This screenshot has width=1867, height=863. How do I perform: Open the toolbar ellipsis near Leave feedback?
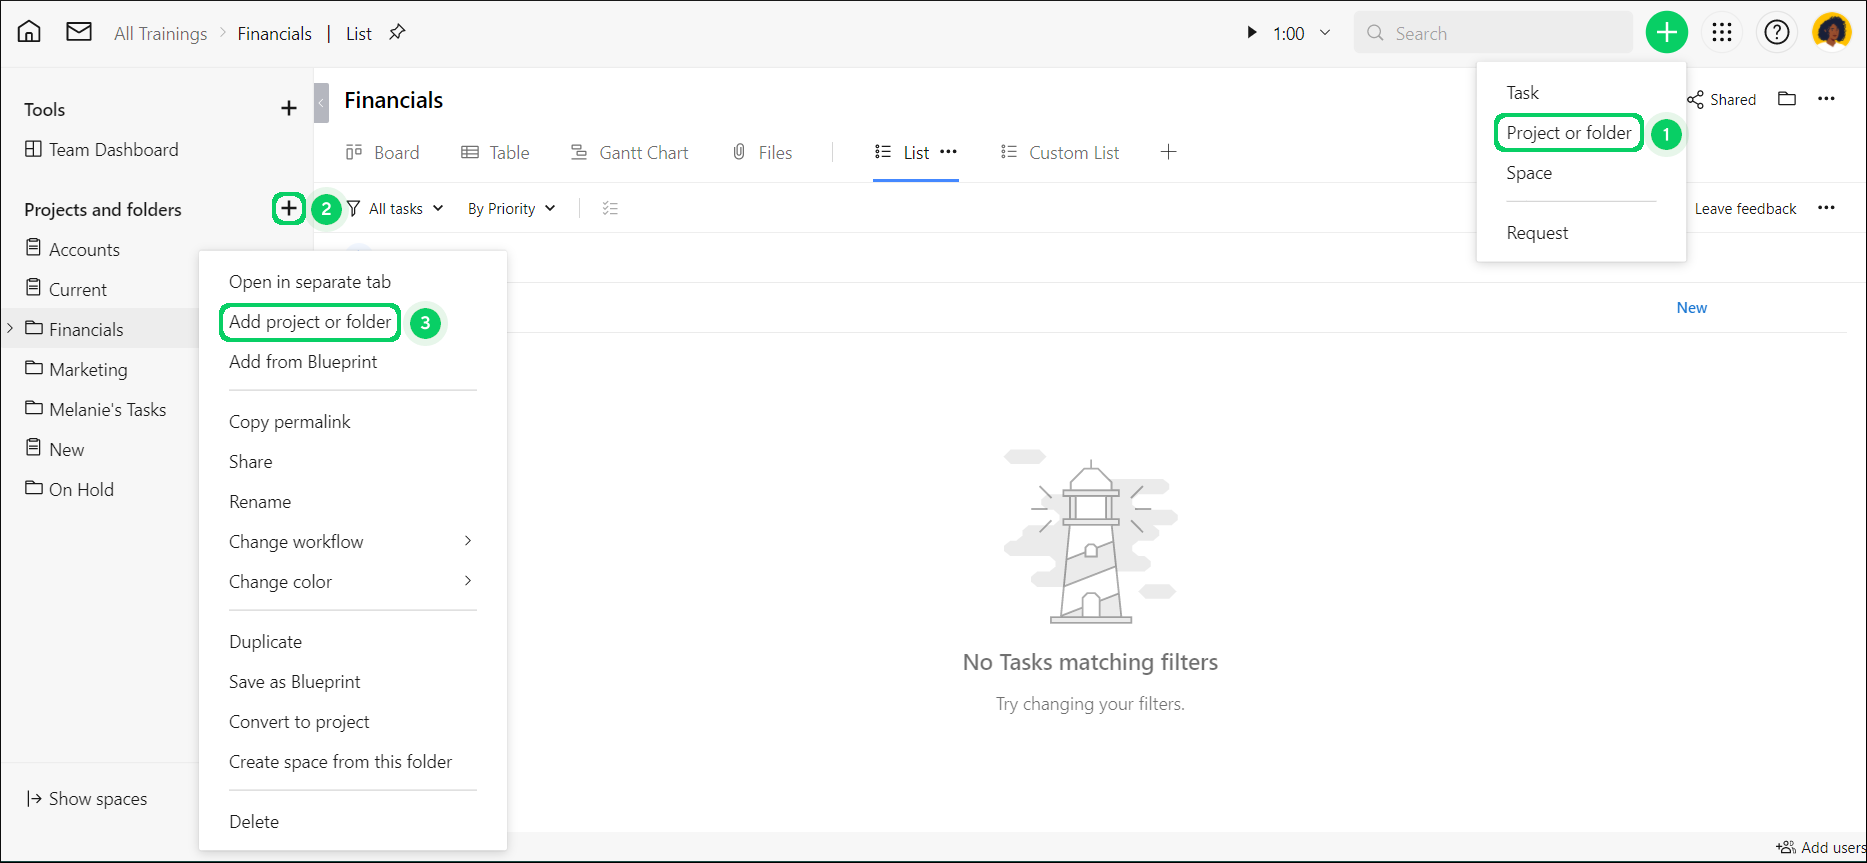(x=1826, y=207)
